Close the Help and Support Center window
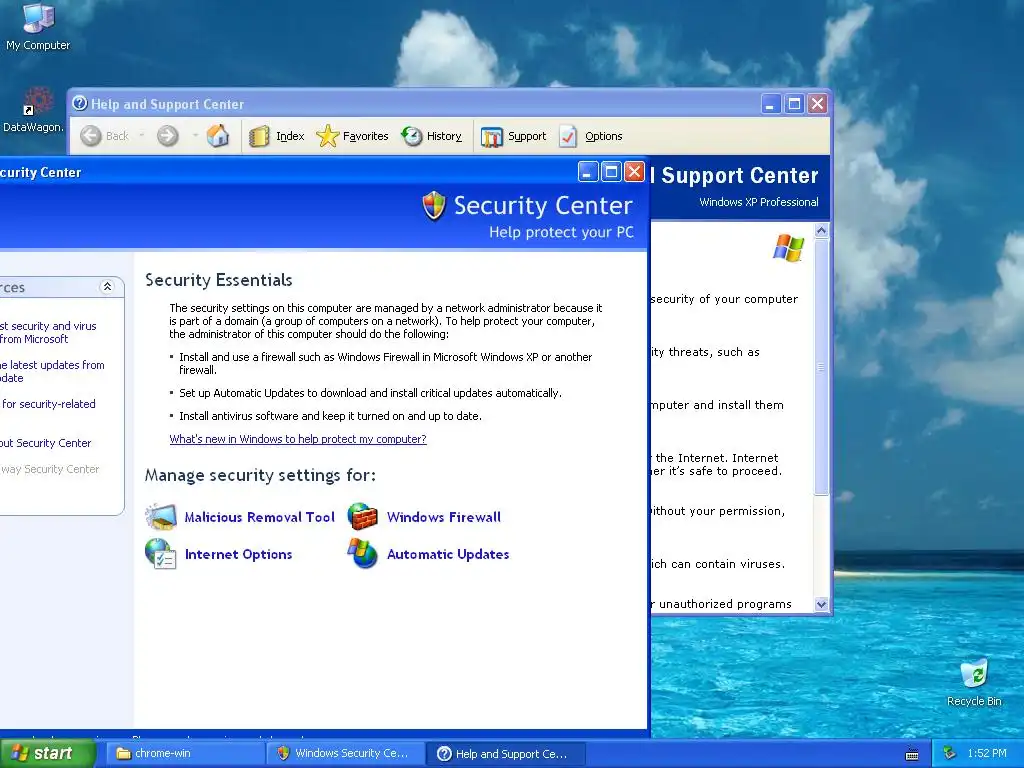 click(818, 104)
